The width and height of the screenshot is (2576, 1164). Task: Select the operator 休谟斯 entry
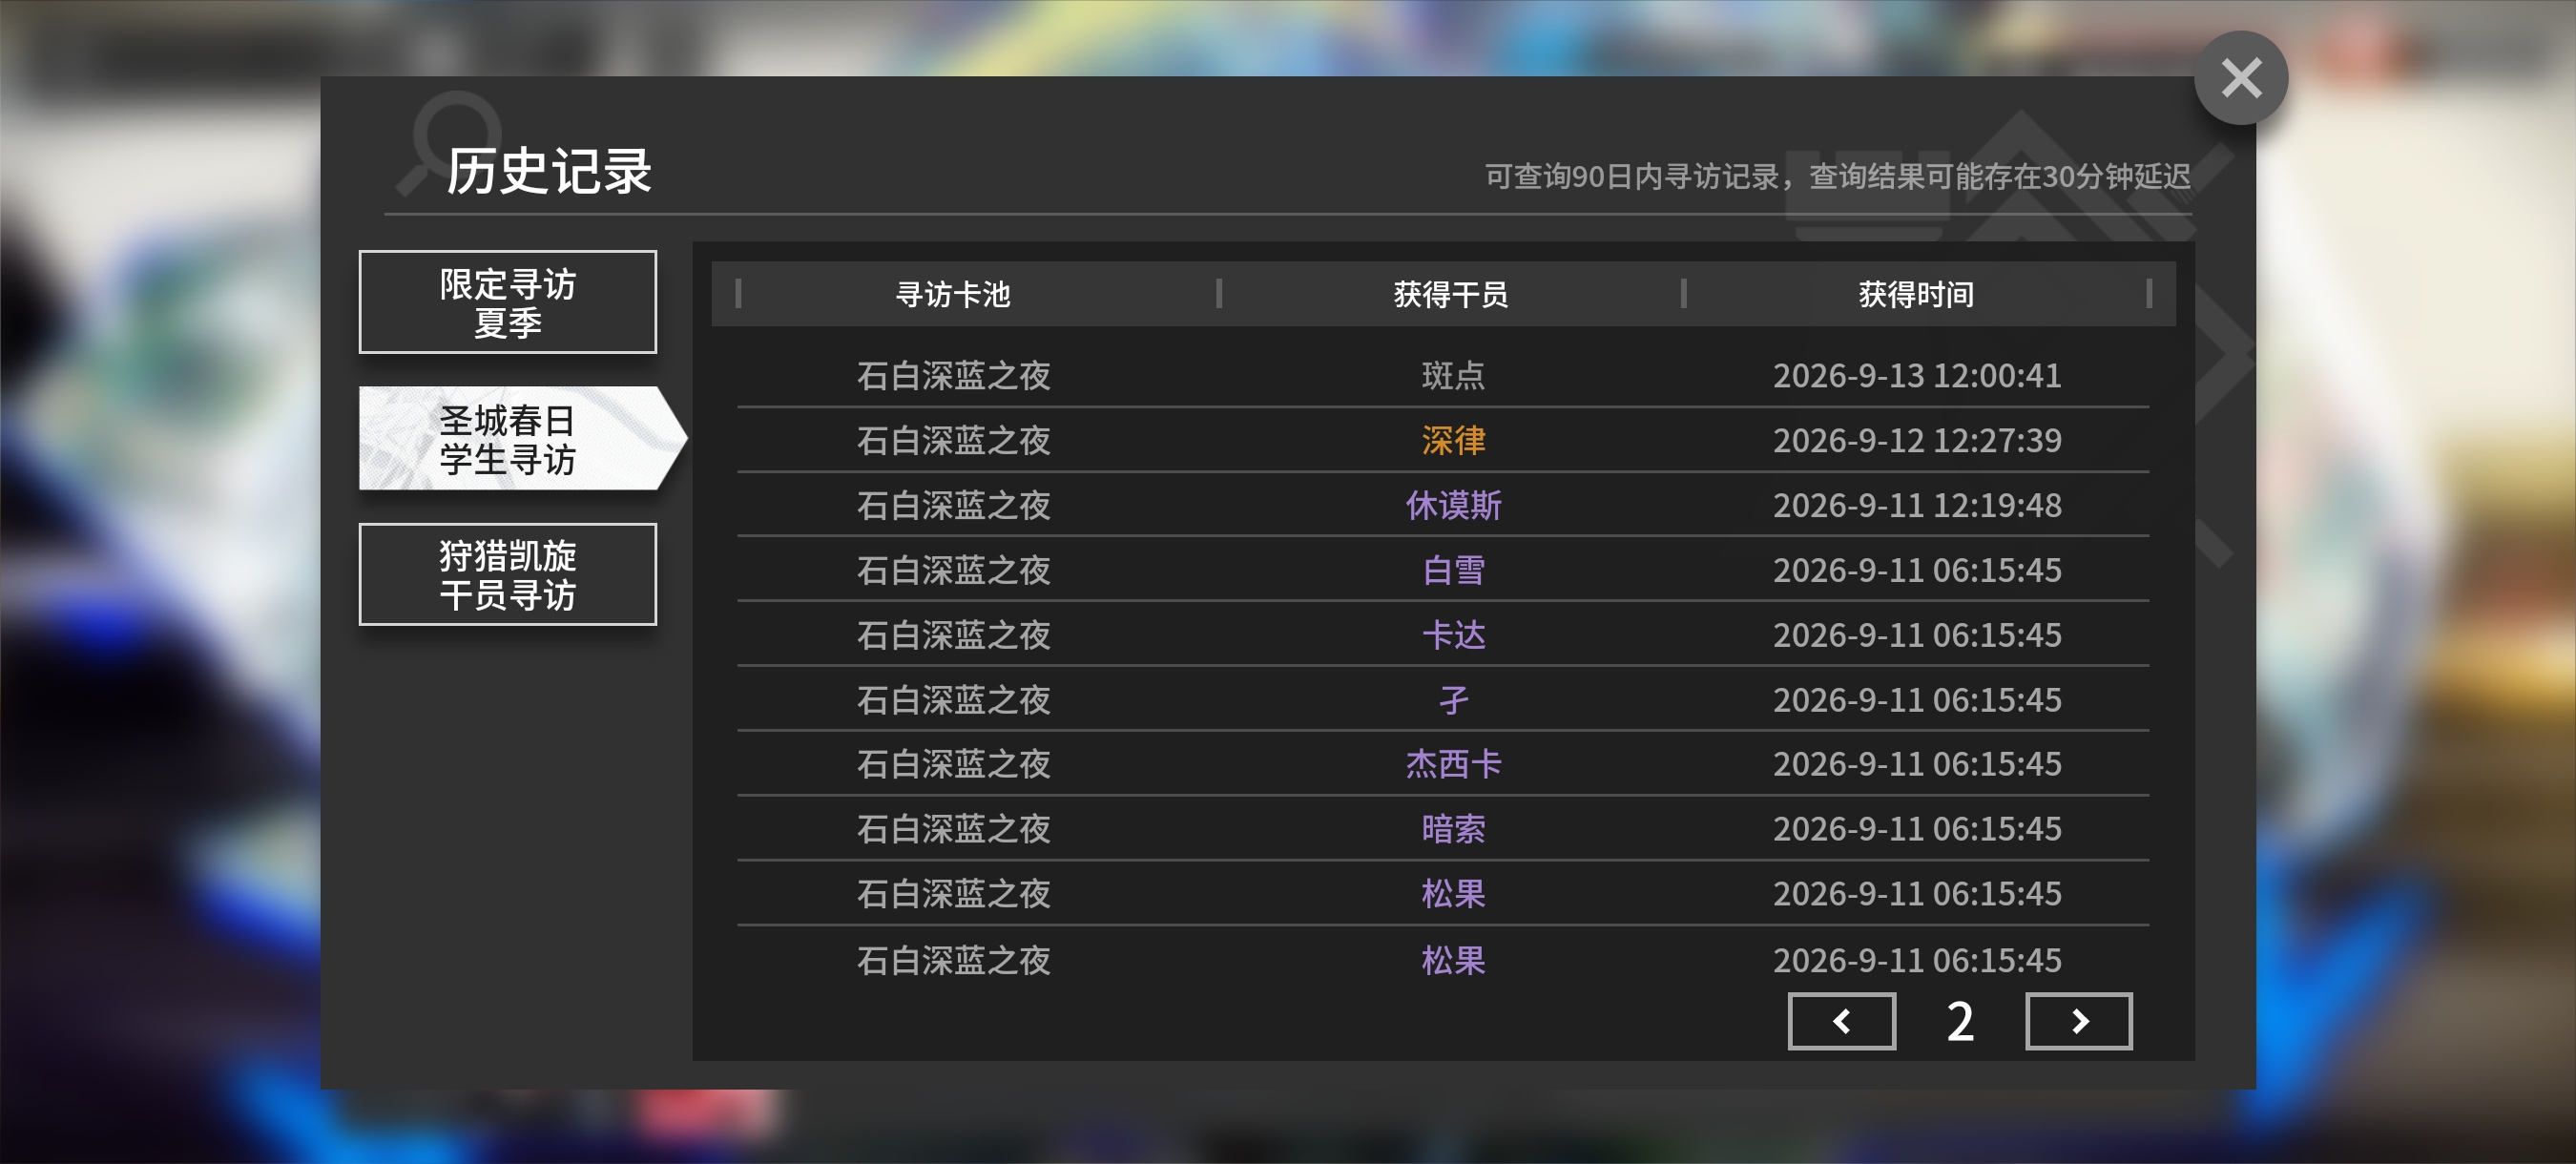1453,505
